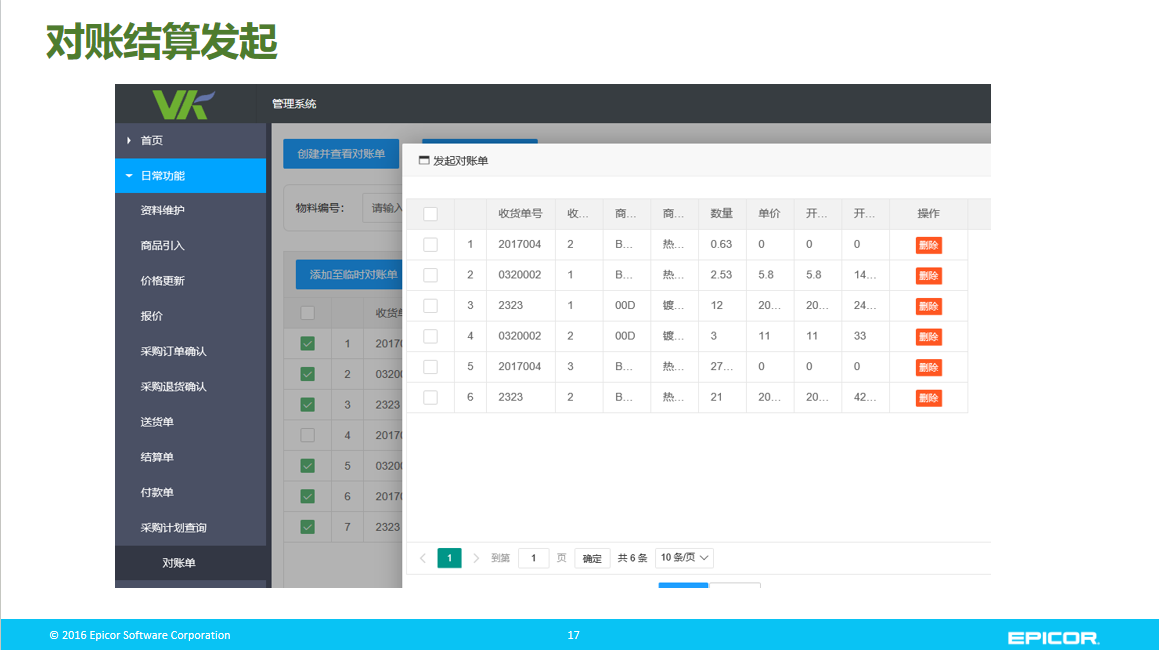Screen dimensions: 1159x650
Task: Click the 发起对账单 dialog window icon
Action: 424,160
